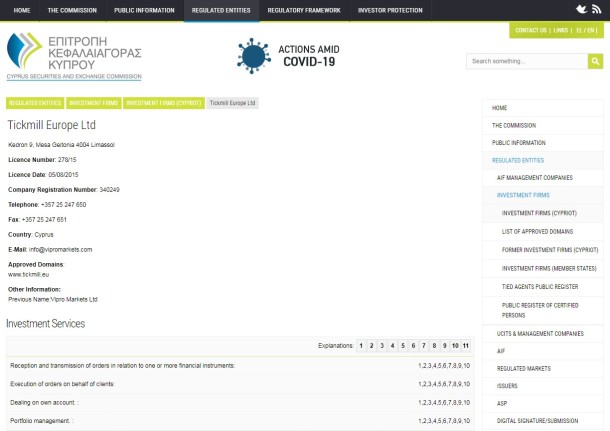Click REGULATED ENTITIES breadcrumb

pos(35,103)
